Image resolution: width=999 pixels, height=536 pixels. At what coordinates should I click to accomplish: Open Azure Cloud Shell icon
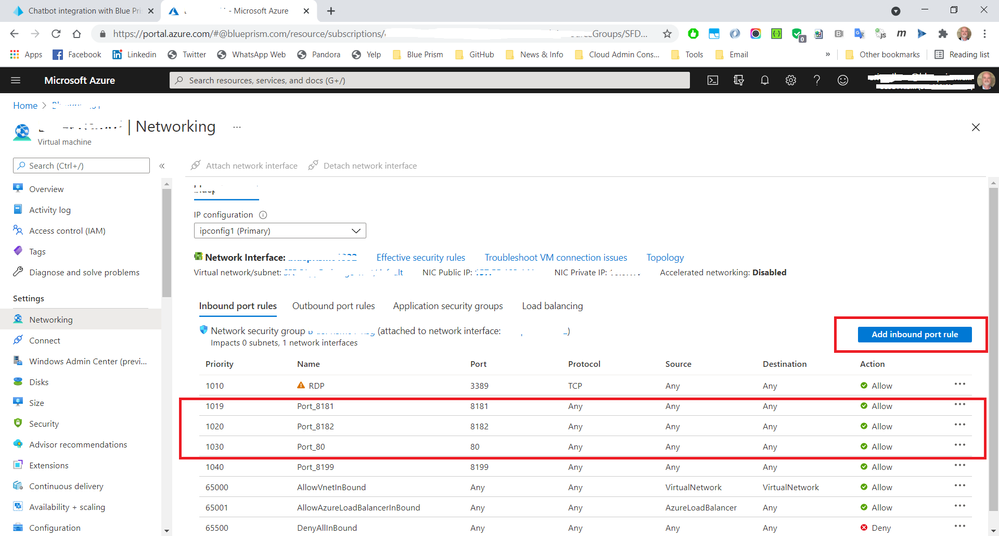(x=713, y=80)
